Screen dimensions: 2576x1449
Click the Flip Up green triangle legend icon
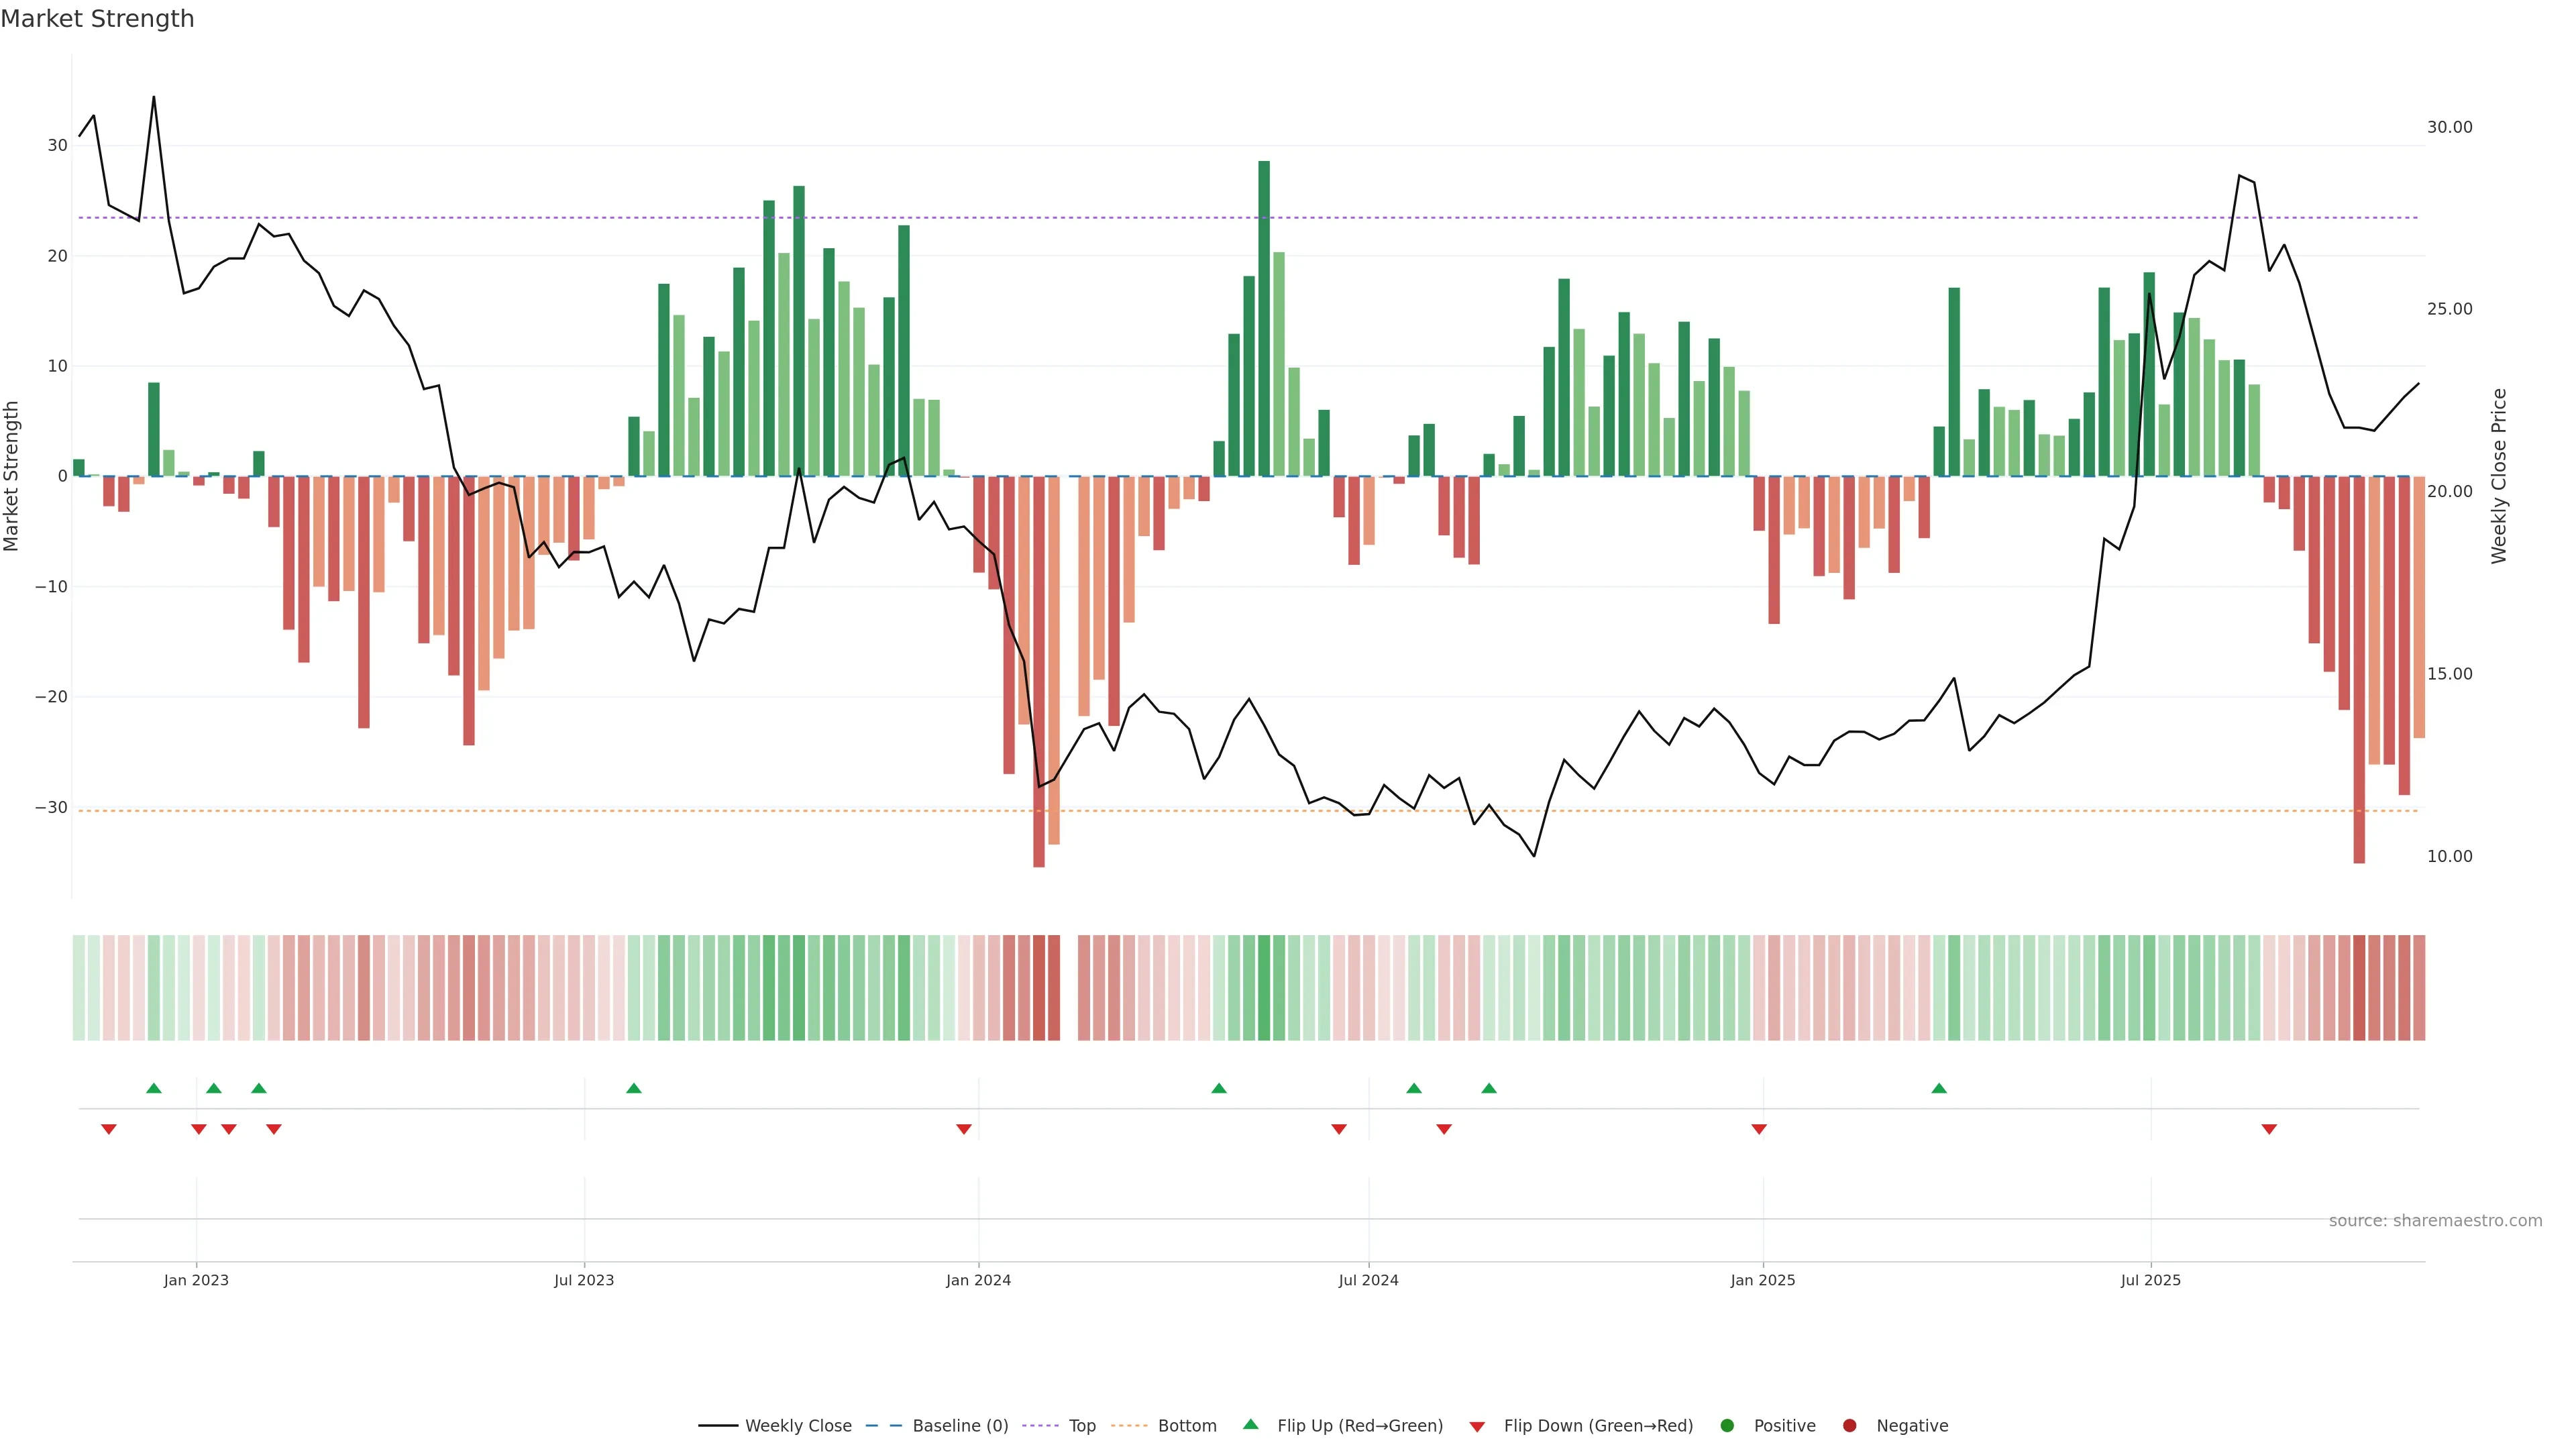pos(1250,1424)
